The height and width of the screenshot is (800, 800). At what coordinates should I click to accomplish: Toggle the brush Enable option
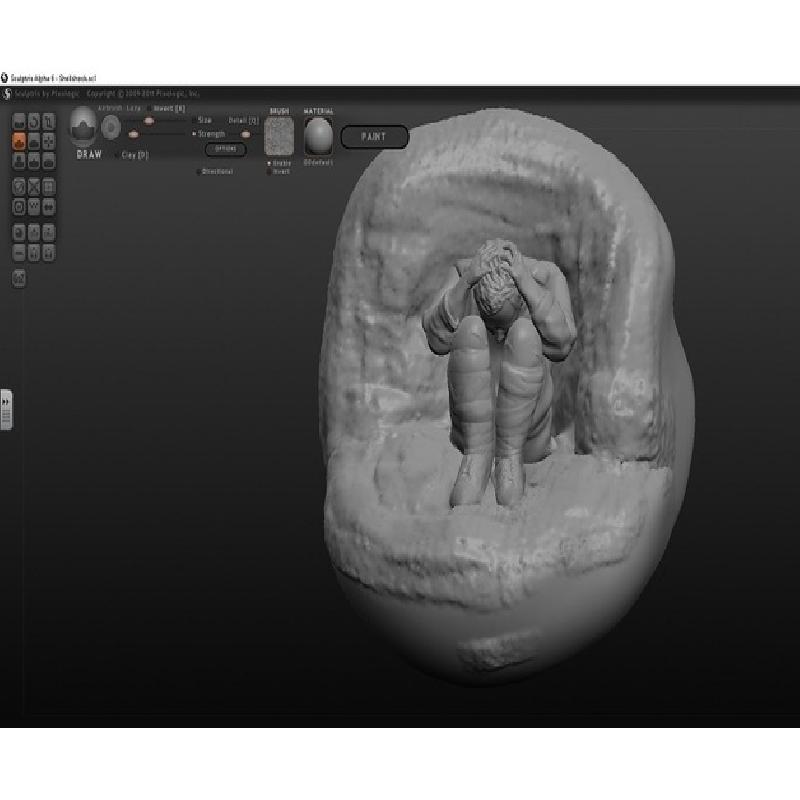click(x=268, y=162)
